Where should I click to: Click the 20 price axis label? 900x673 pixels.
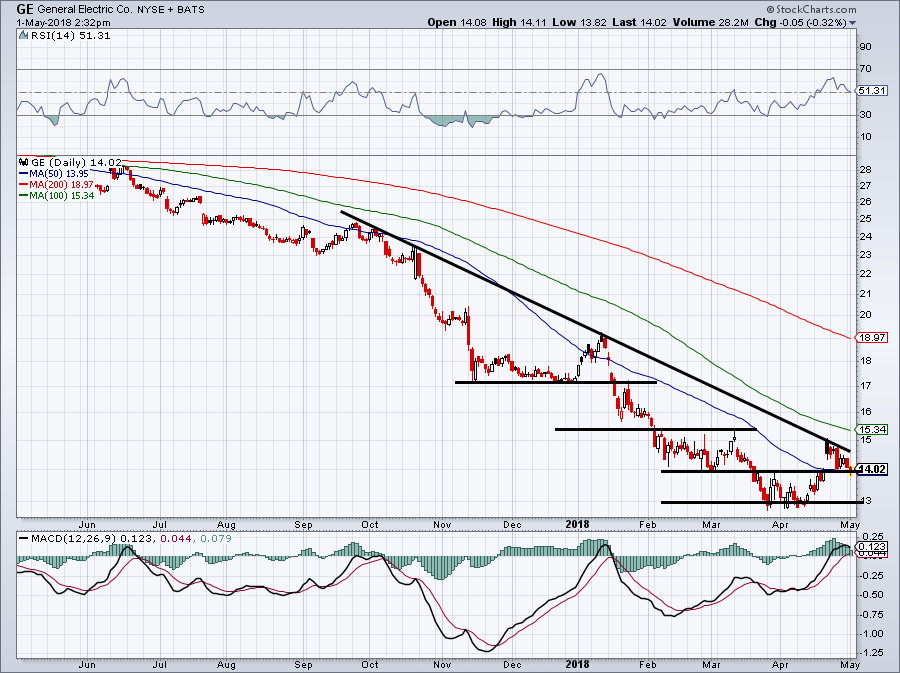point(866,314)
